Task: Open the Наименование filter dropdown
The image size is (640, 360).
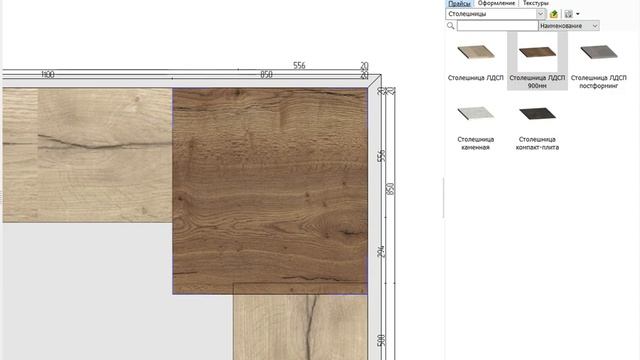Action: pos(569,26)
